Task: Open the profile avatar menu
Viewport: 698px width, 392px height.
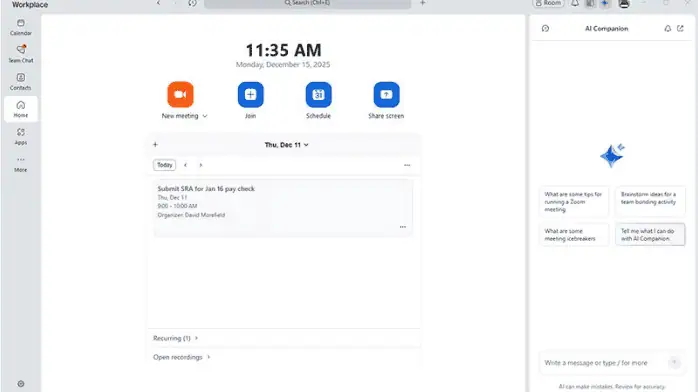Action: coord(624,4)
